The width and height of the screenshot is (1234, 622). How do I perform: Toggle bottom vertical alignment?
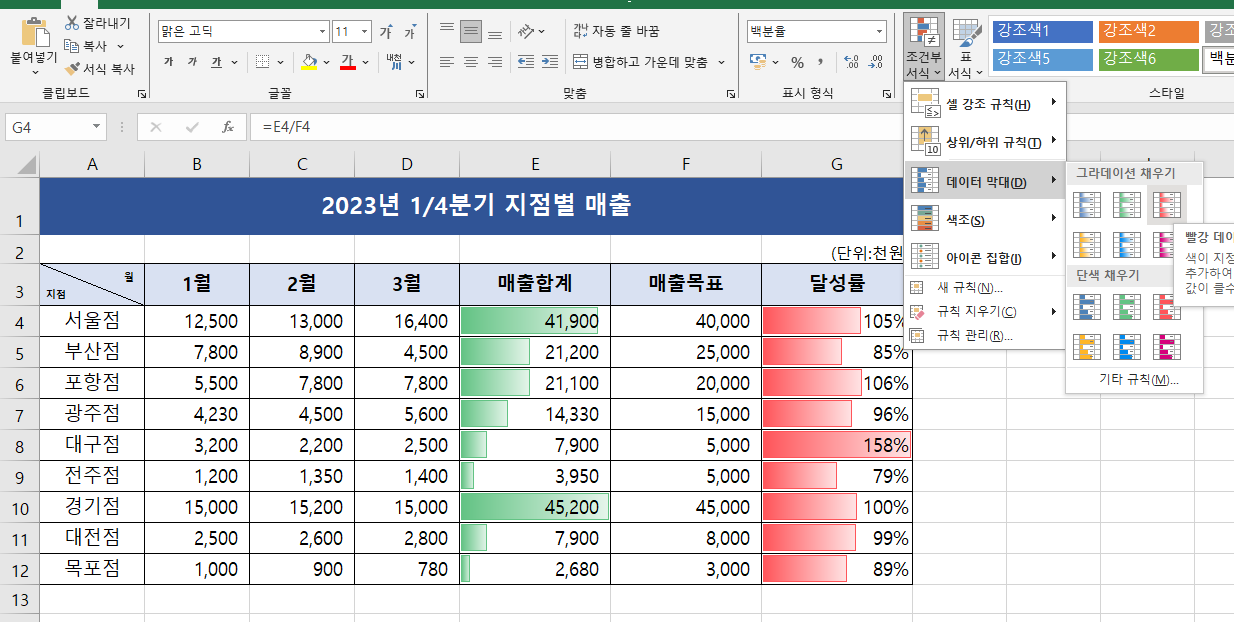point(496,31)
